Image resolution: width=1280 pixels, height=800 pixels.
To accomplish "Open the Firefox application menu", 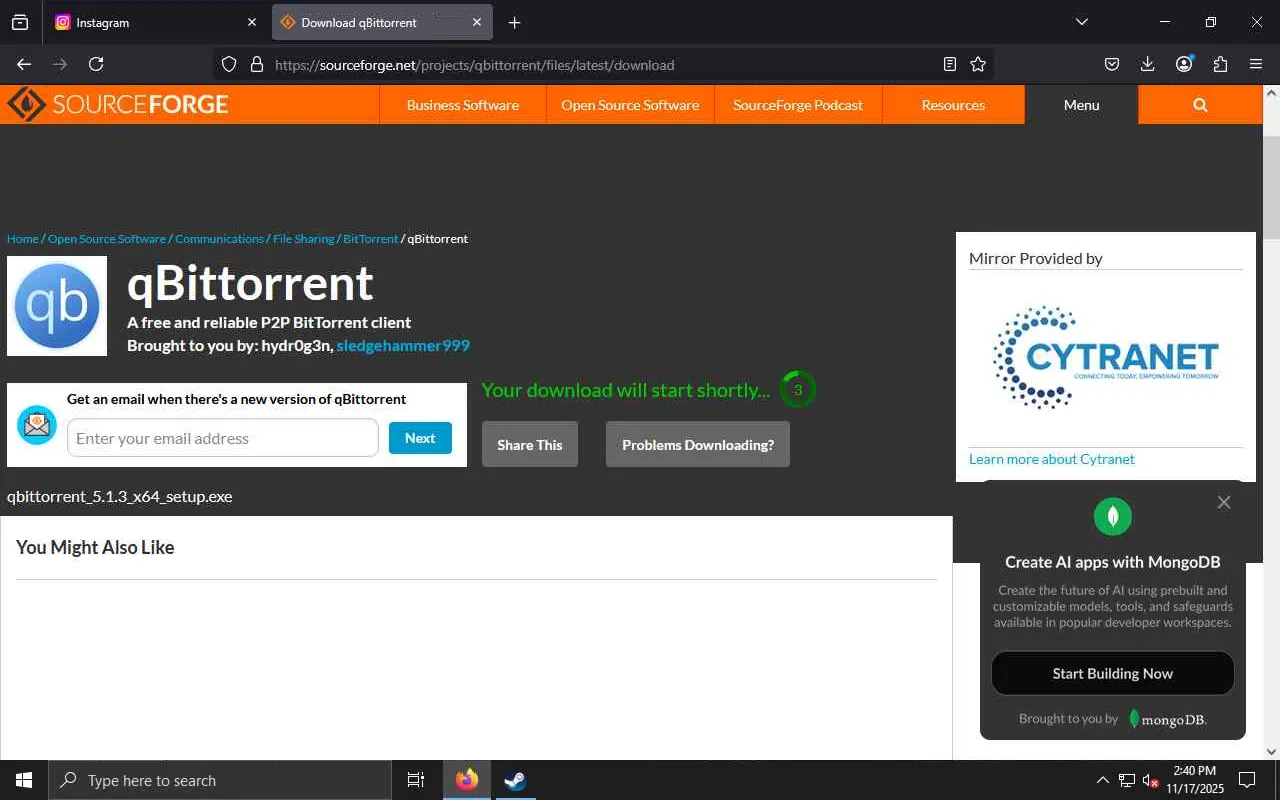I will [1256, 64].
